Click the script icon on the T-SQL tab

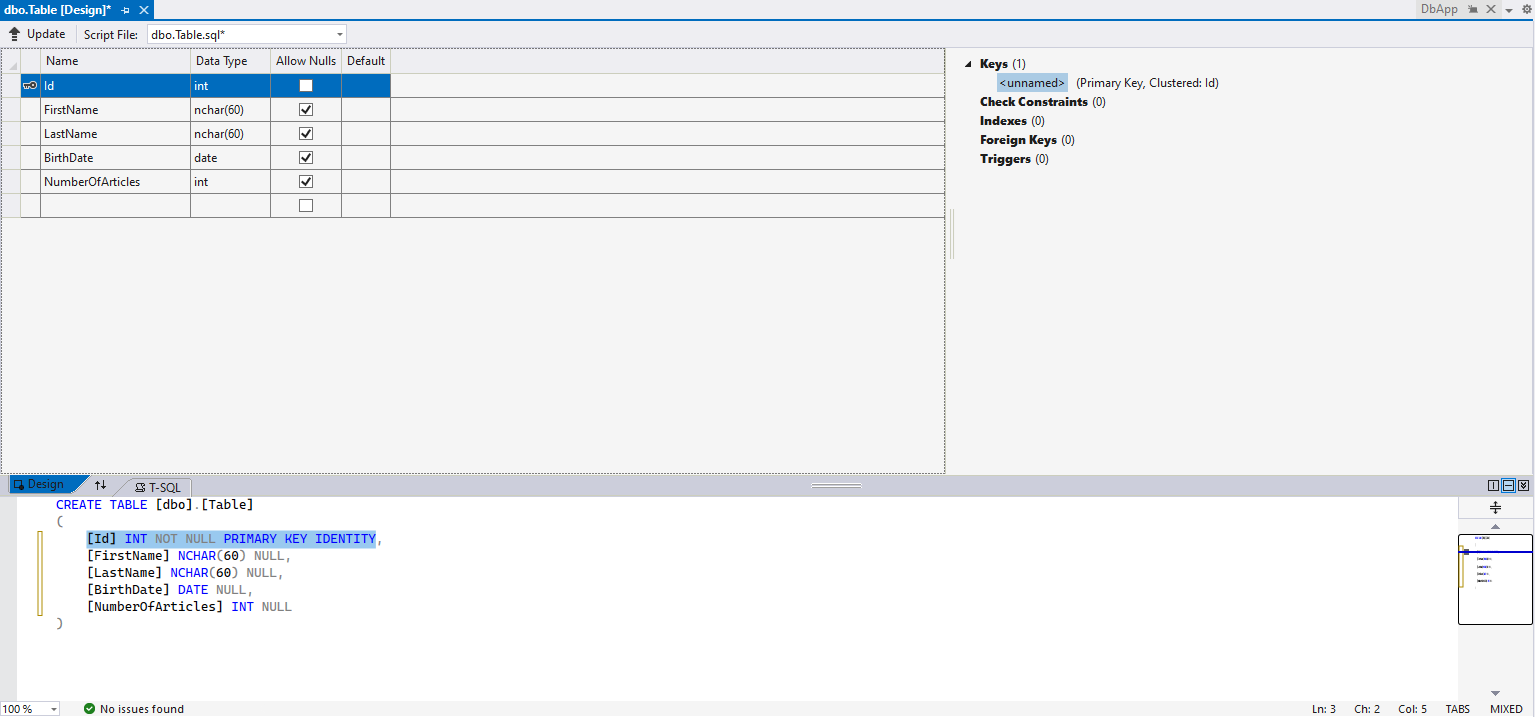140,487
